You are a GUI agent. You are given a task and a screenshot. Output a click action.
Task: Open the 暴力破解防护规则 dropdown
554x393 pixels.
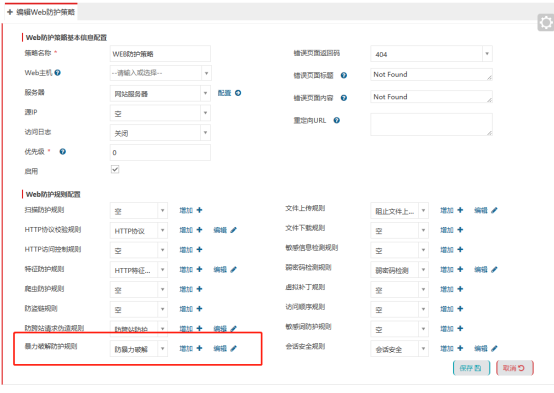[x=139, y=349]
